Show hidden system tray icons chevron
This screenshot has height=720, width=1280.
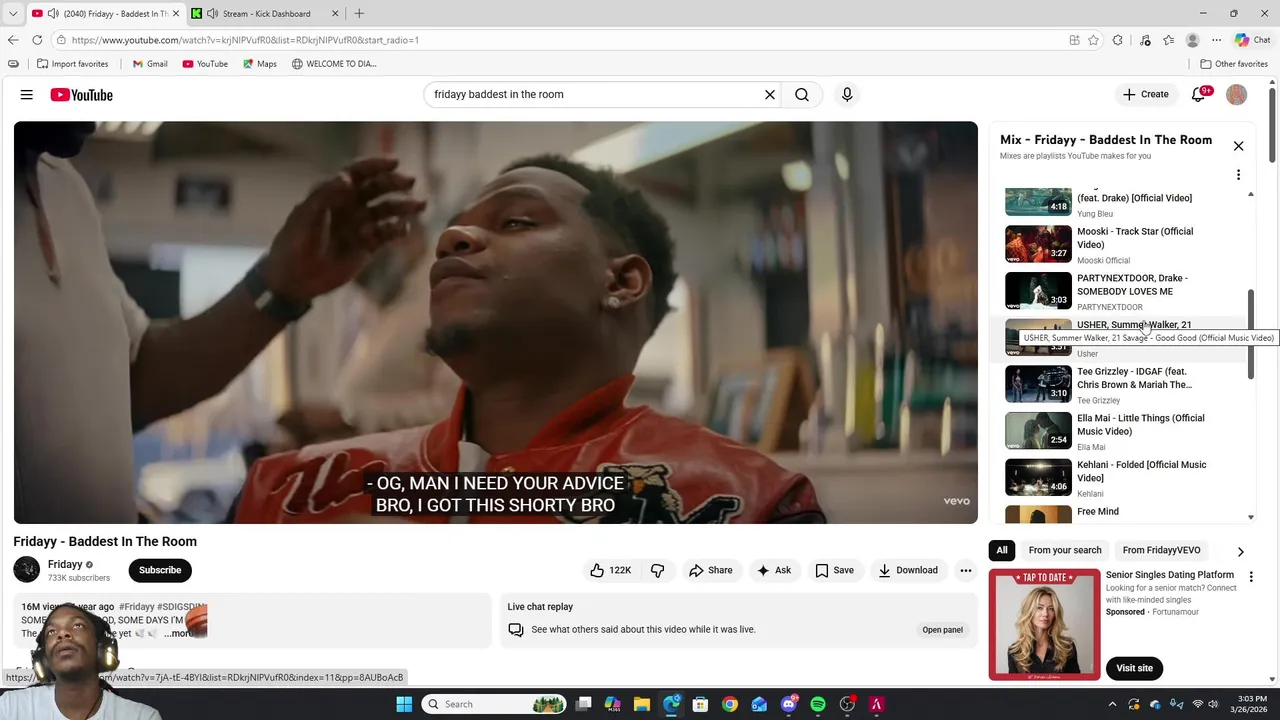[1112, 704]
